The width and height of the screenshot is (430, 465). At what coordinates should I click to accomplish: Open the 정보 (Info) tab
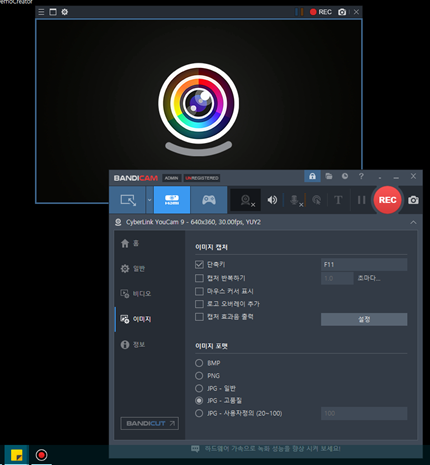[133, 344]
